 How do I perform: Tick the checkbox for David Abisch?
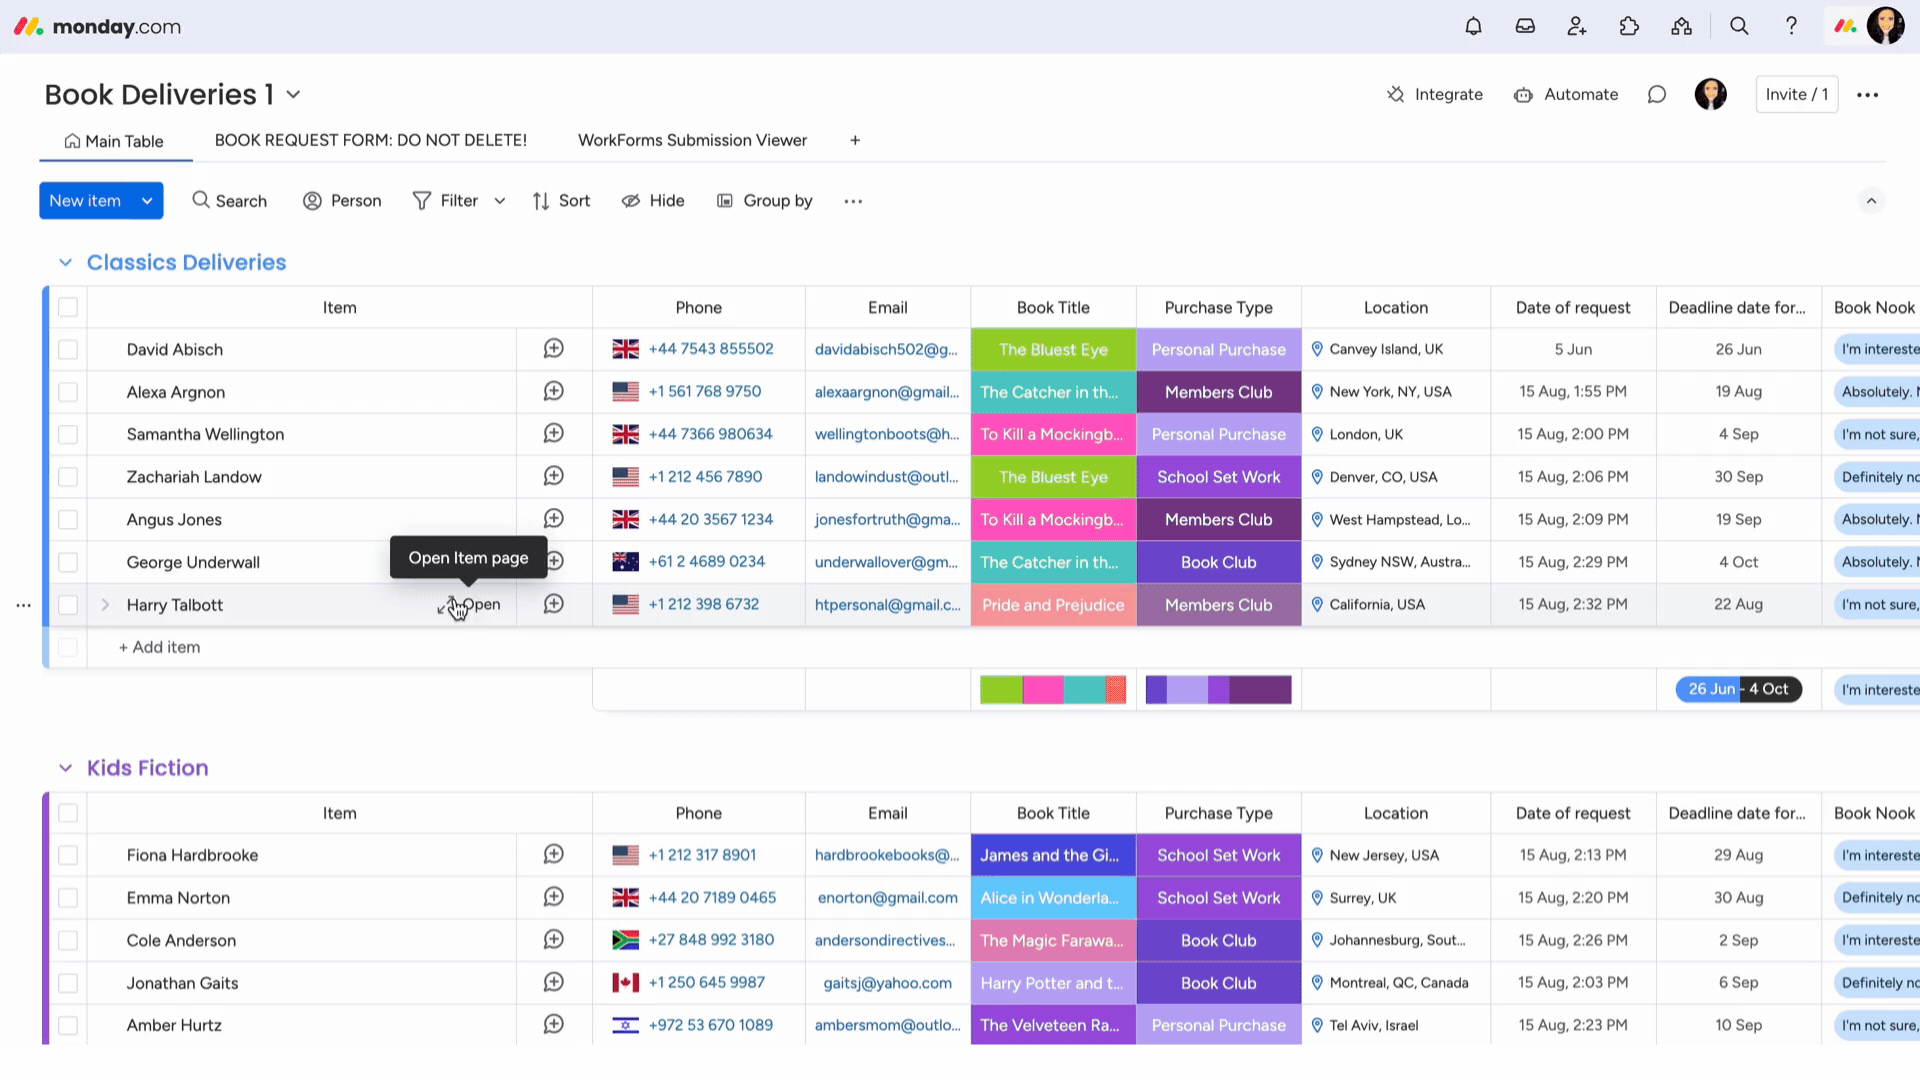(68, 350)
